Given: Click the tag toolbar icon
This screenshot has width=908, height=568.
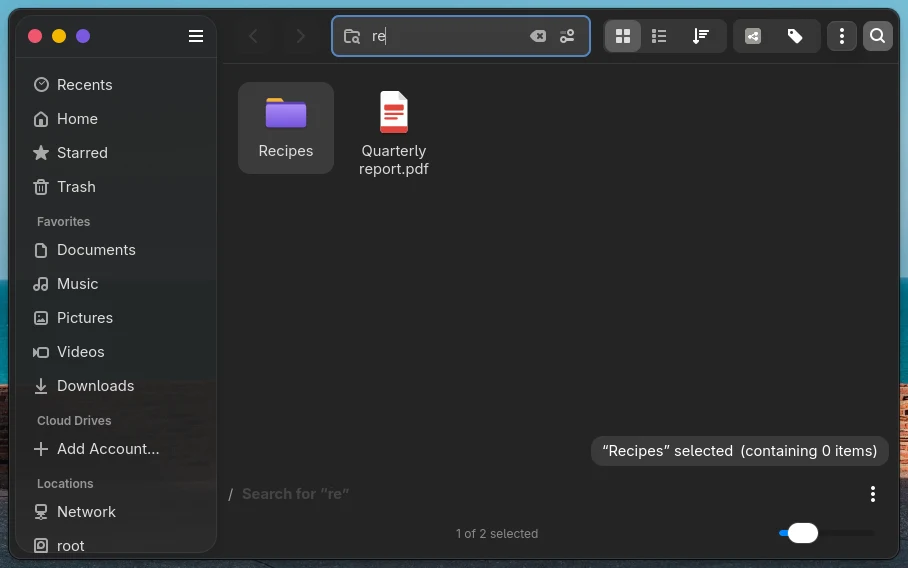Looking at the screenshot, I should point(795,36).
